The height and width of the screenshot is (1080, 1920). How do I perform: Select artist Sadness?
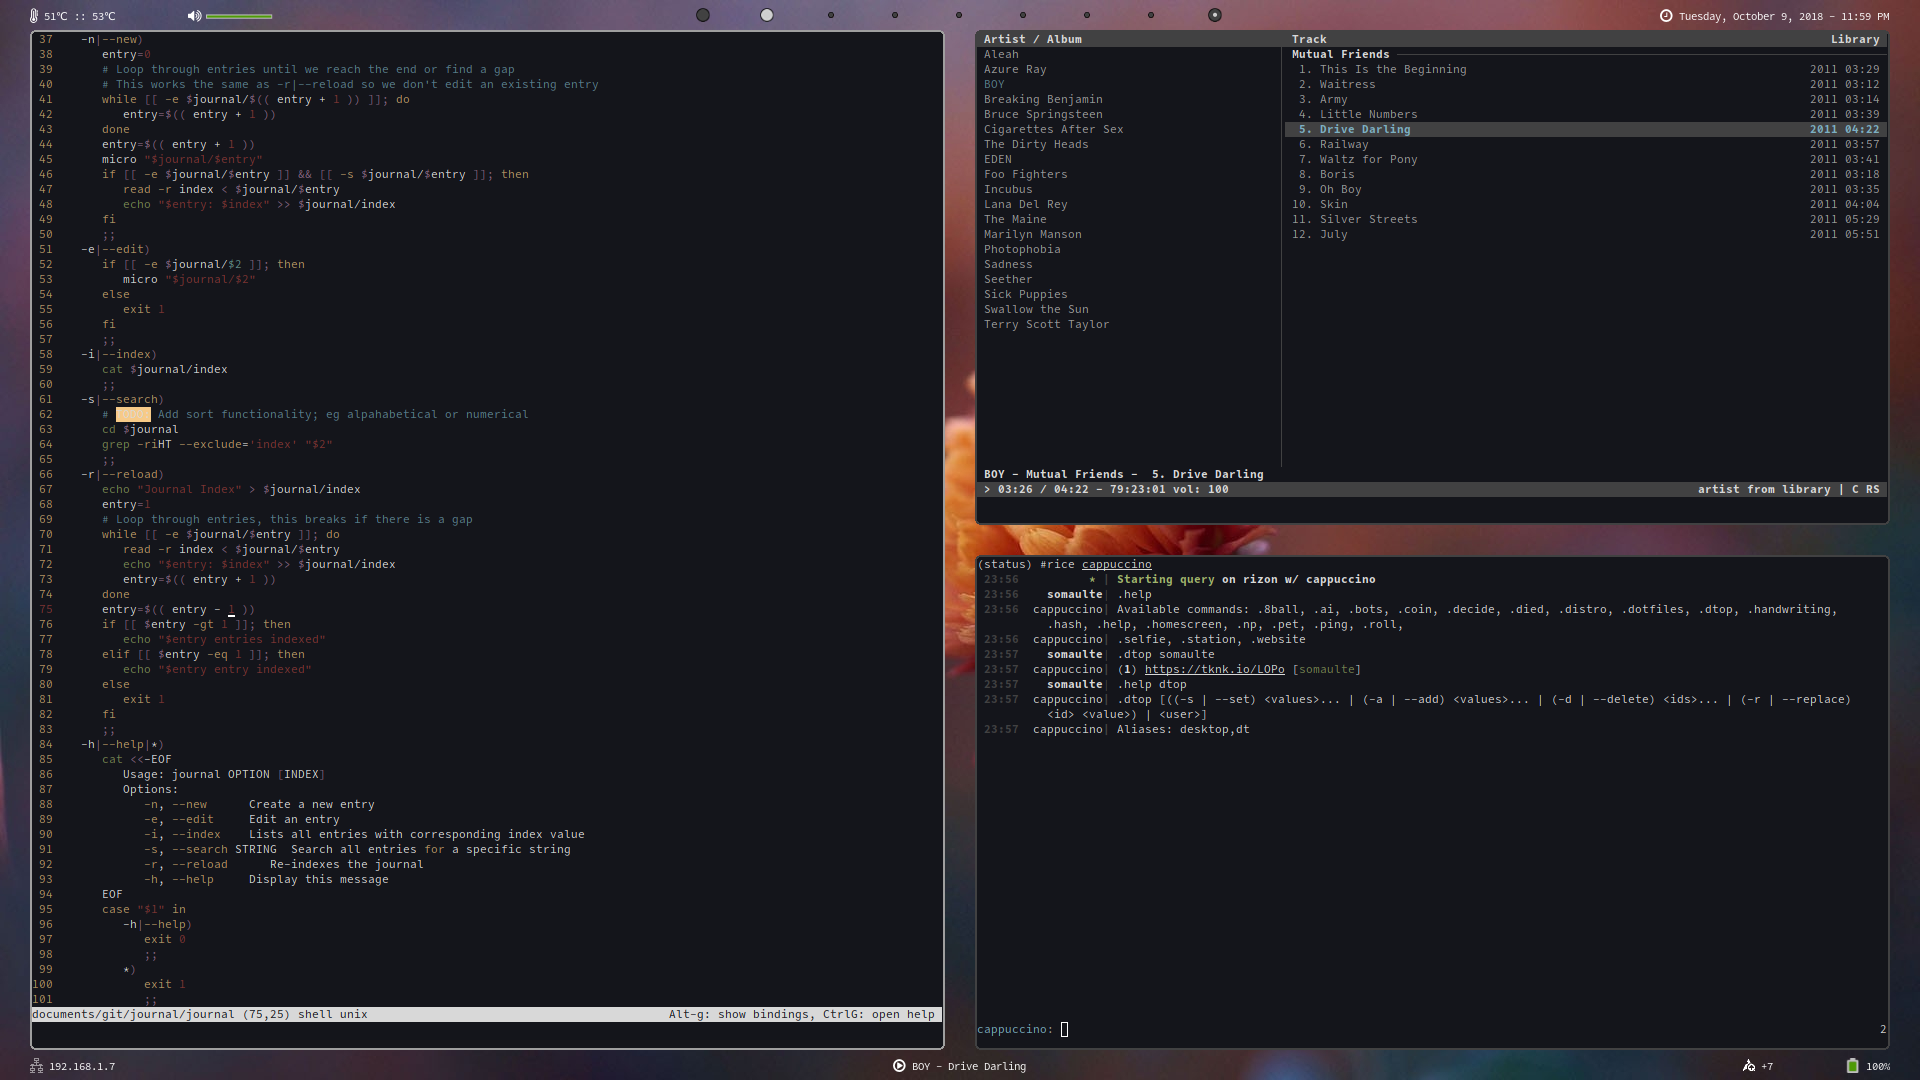(1008, 264)
